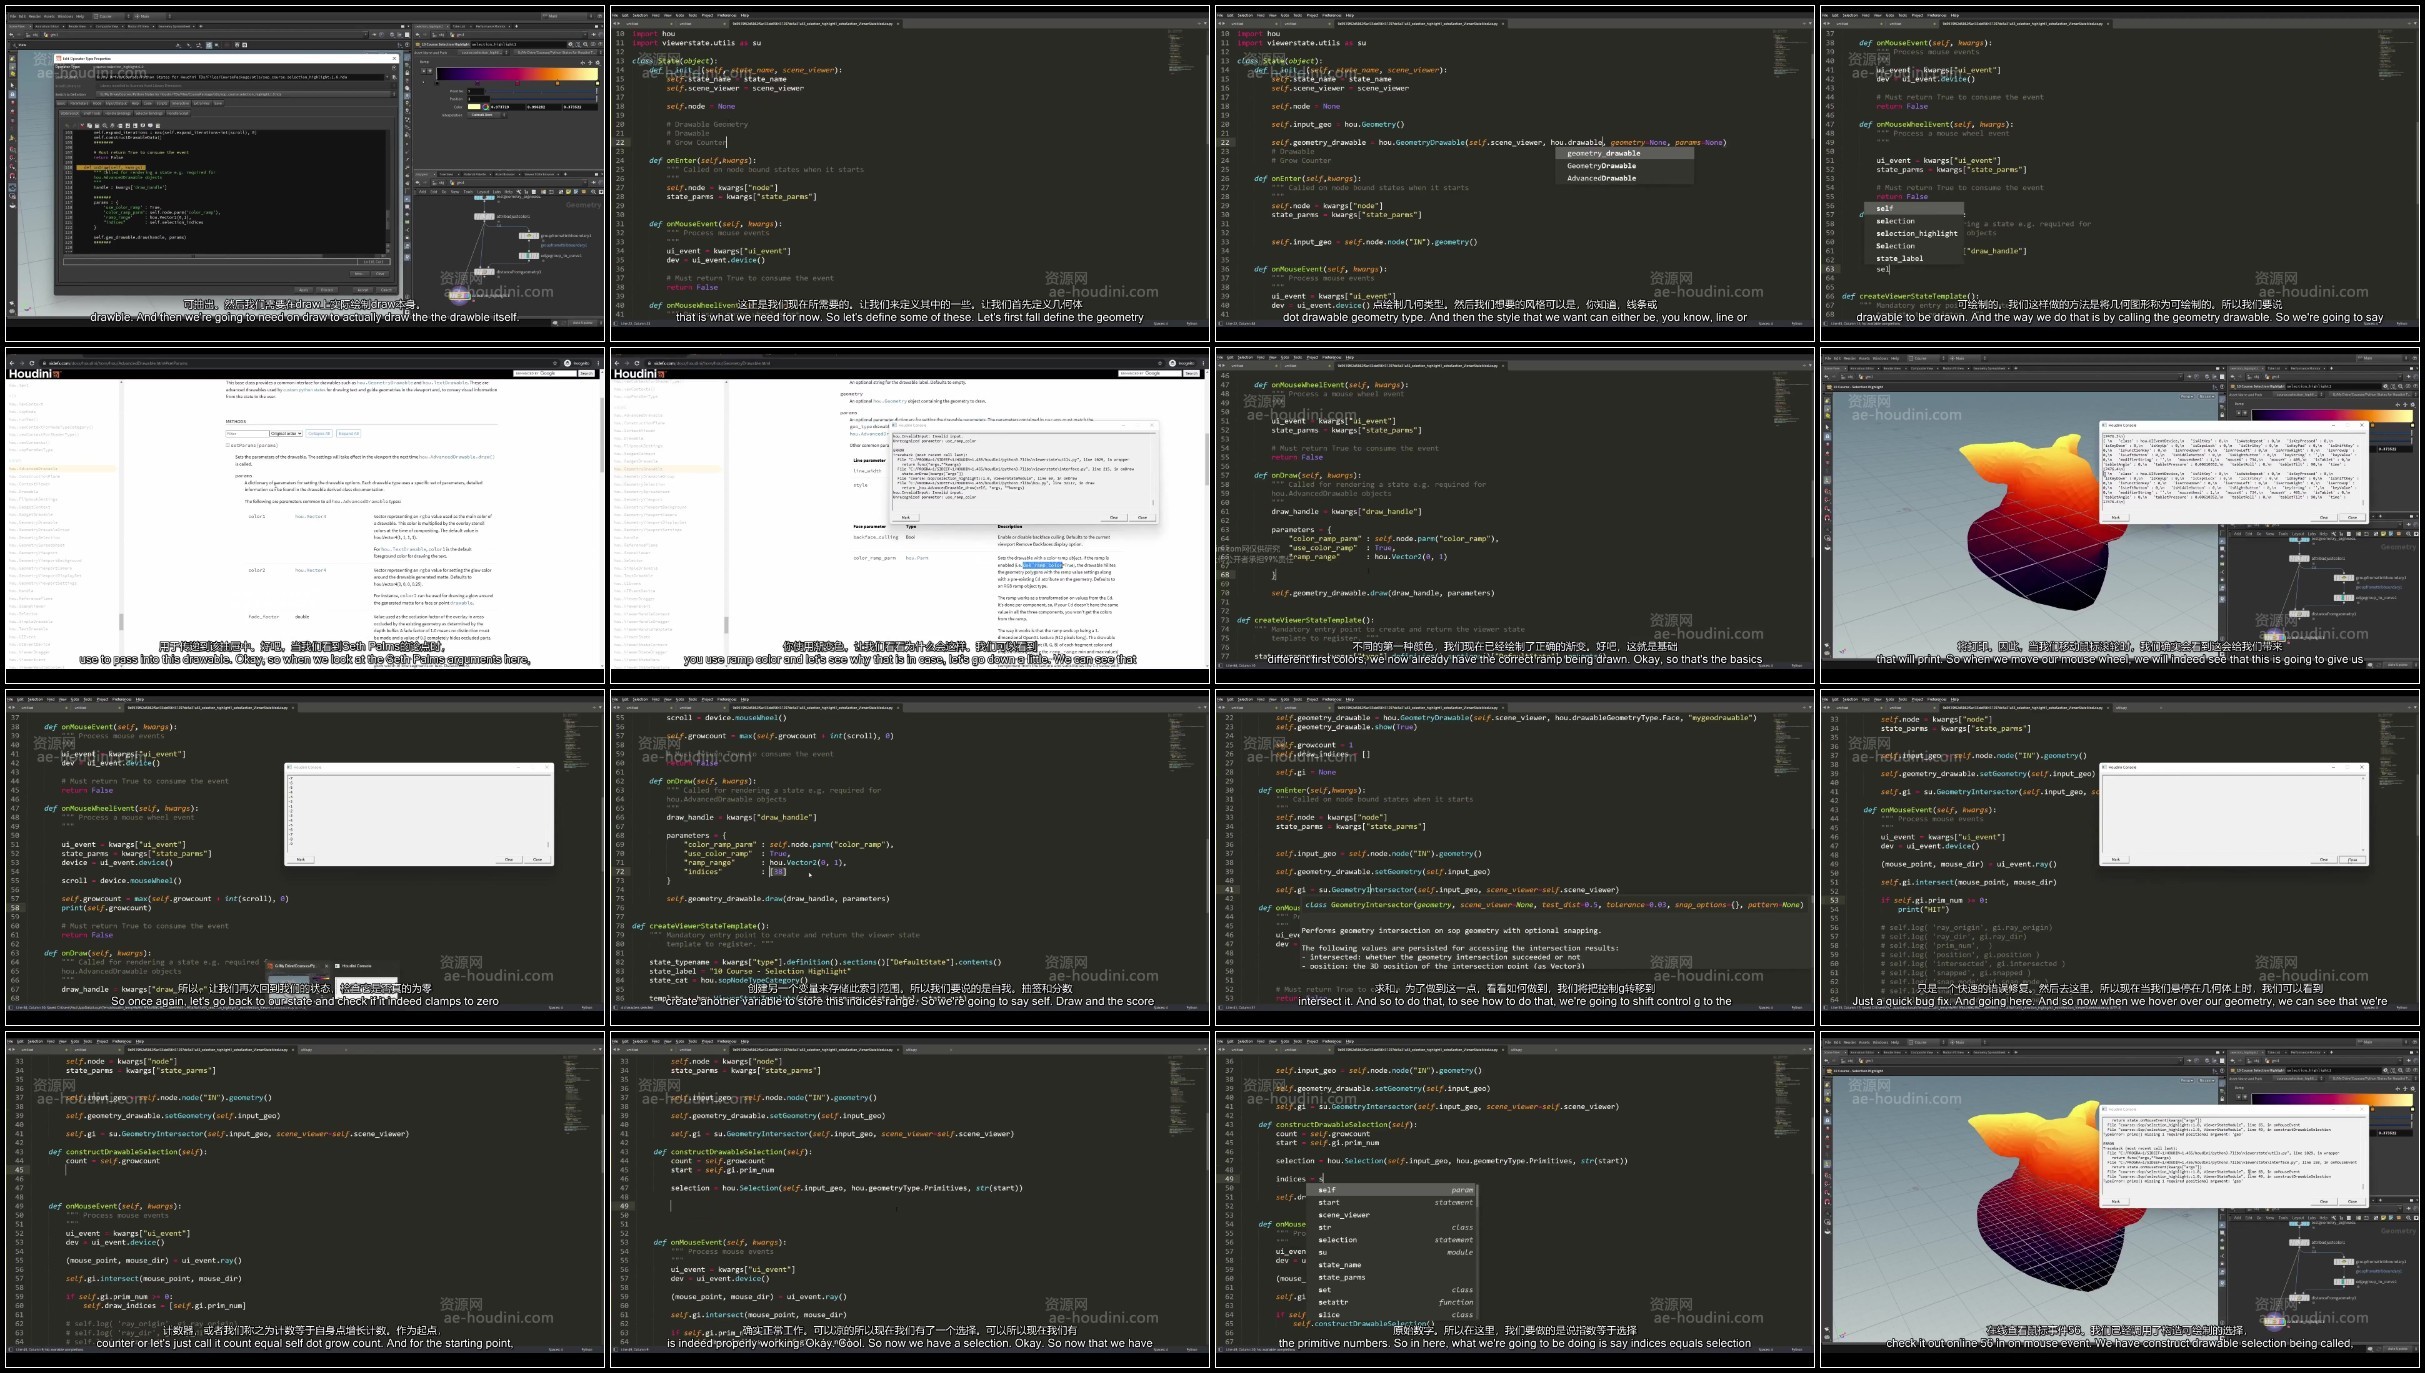Choose geometry_drawable in the autocomplete popup

click(1624, 154)
